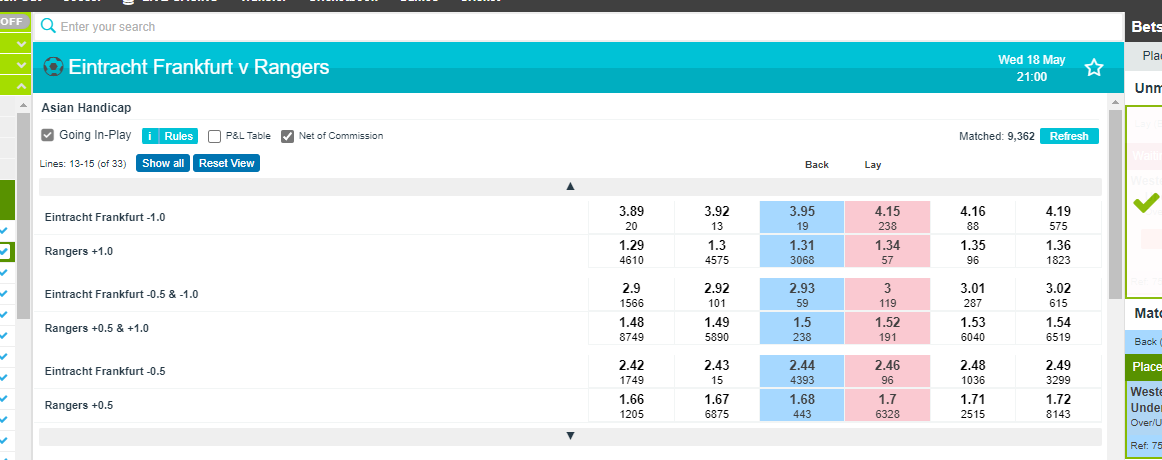Click the 'Eintracht Frankfurt -1.0' selection name
Image resolution: width=1162 pixels, height=460 pixels.
coord(104,217)
